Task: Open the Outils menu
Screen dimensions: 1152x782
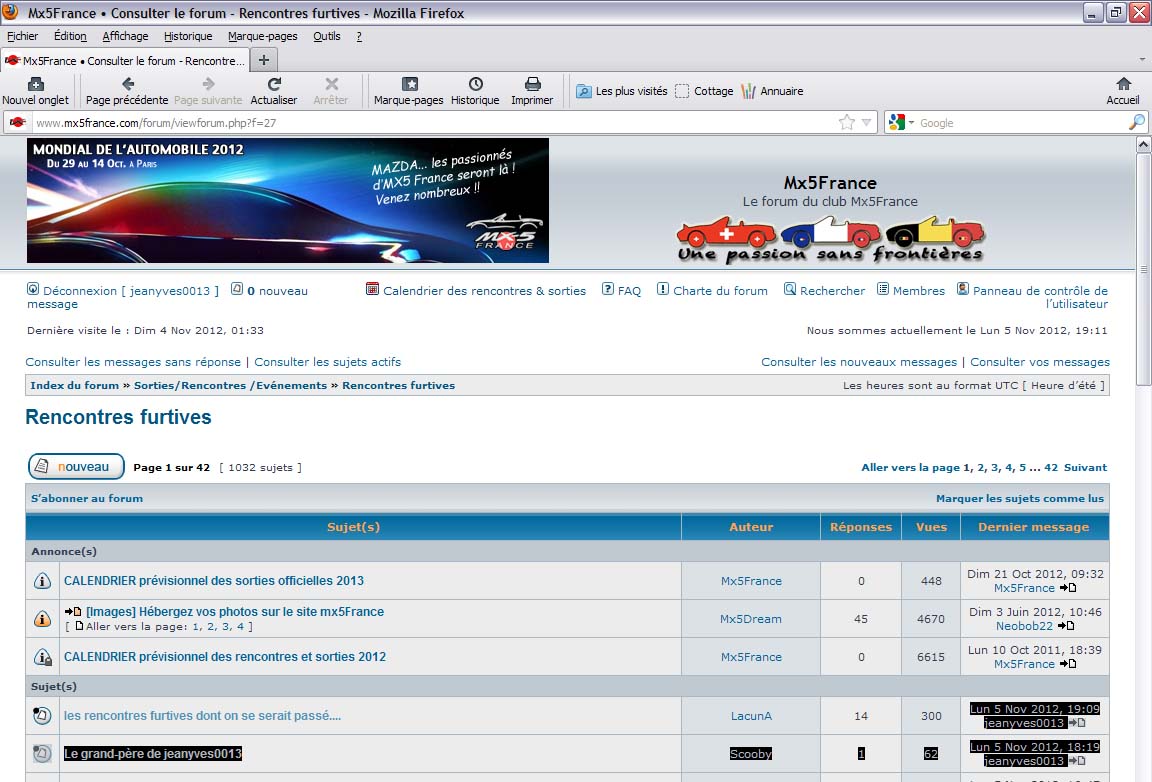Action: tap(327, 36)
